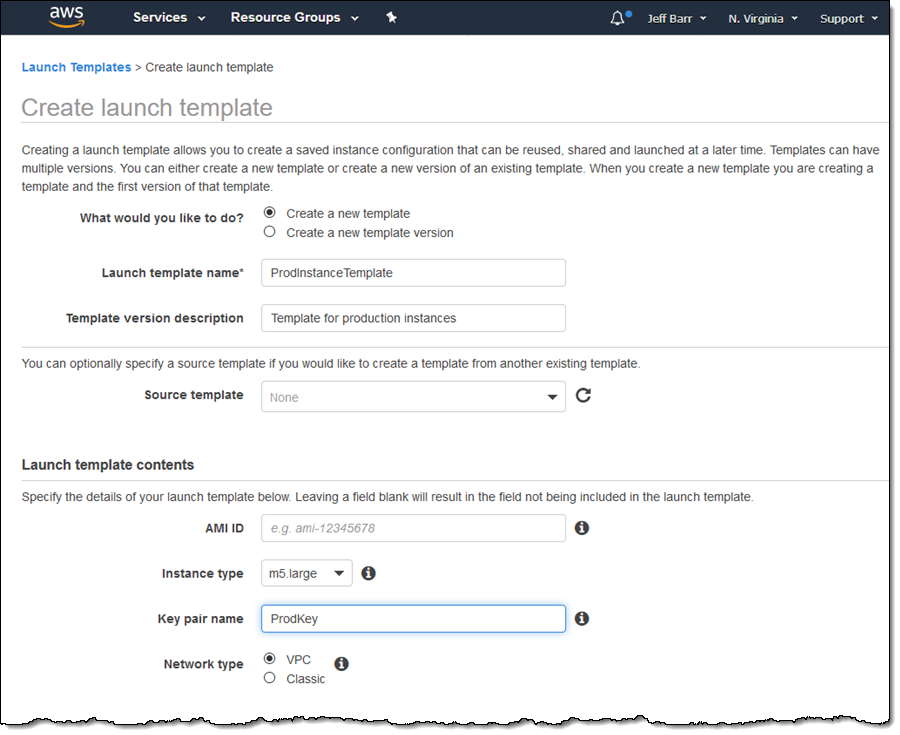Click the pin shortcut icon in navbar
Image resolution: width=900 pixels, height=735 pixels.
pyautogui.click(x=391, y=18)
